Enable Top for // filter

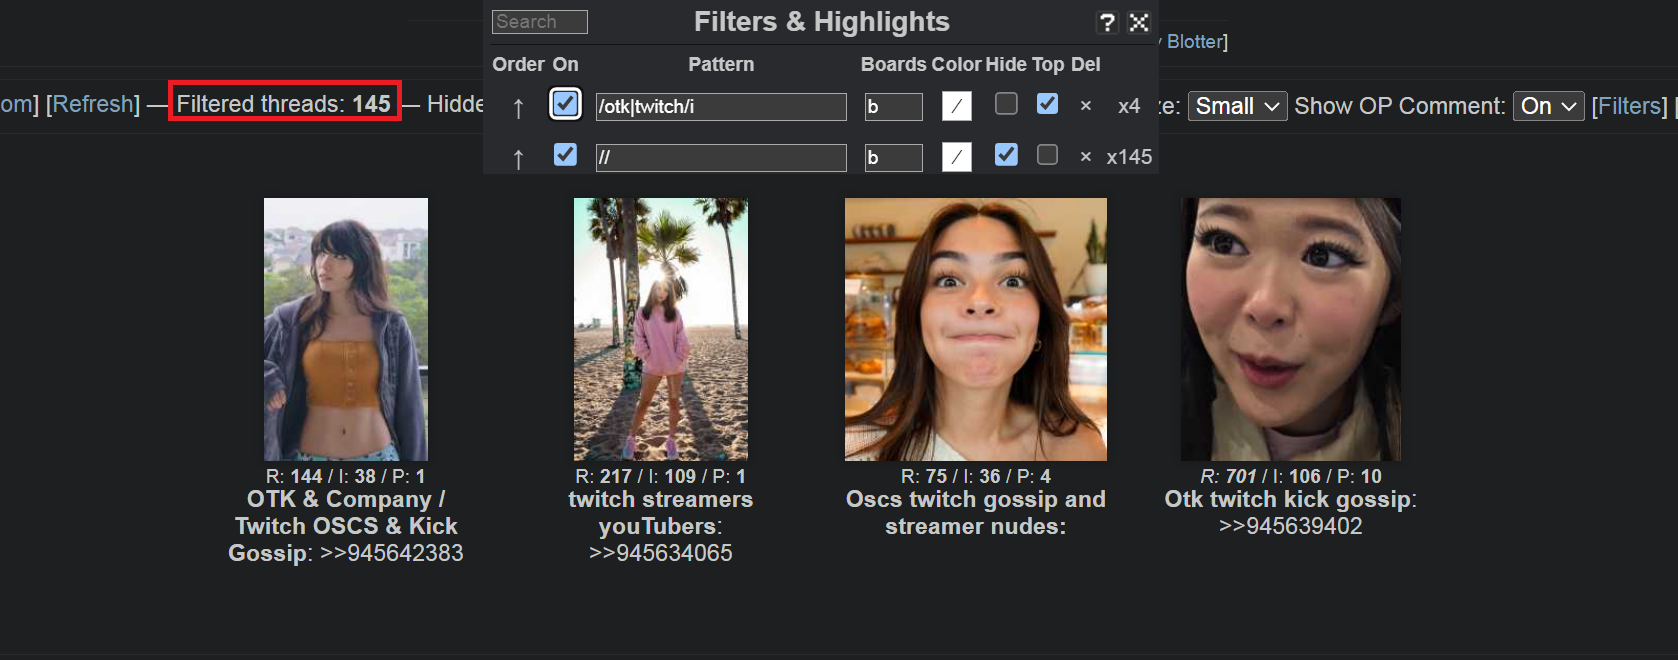click(x=1047, y=154)
